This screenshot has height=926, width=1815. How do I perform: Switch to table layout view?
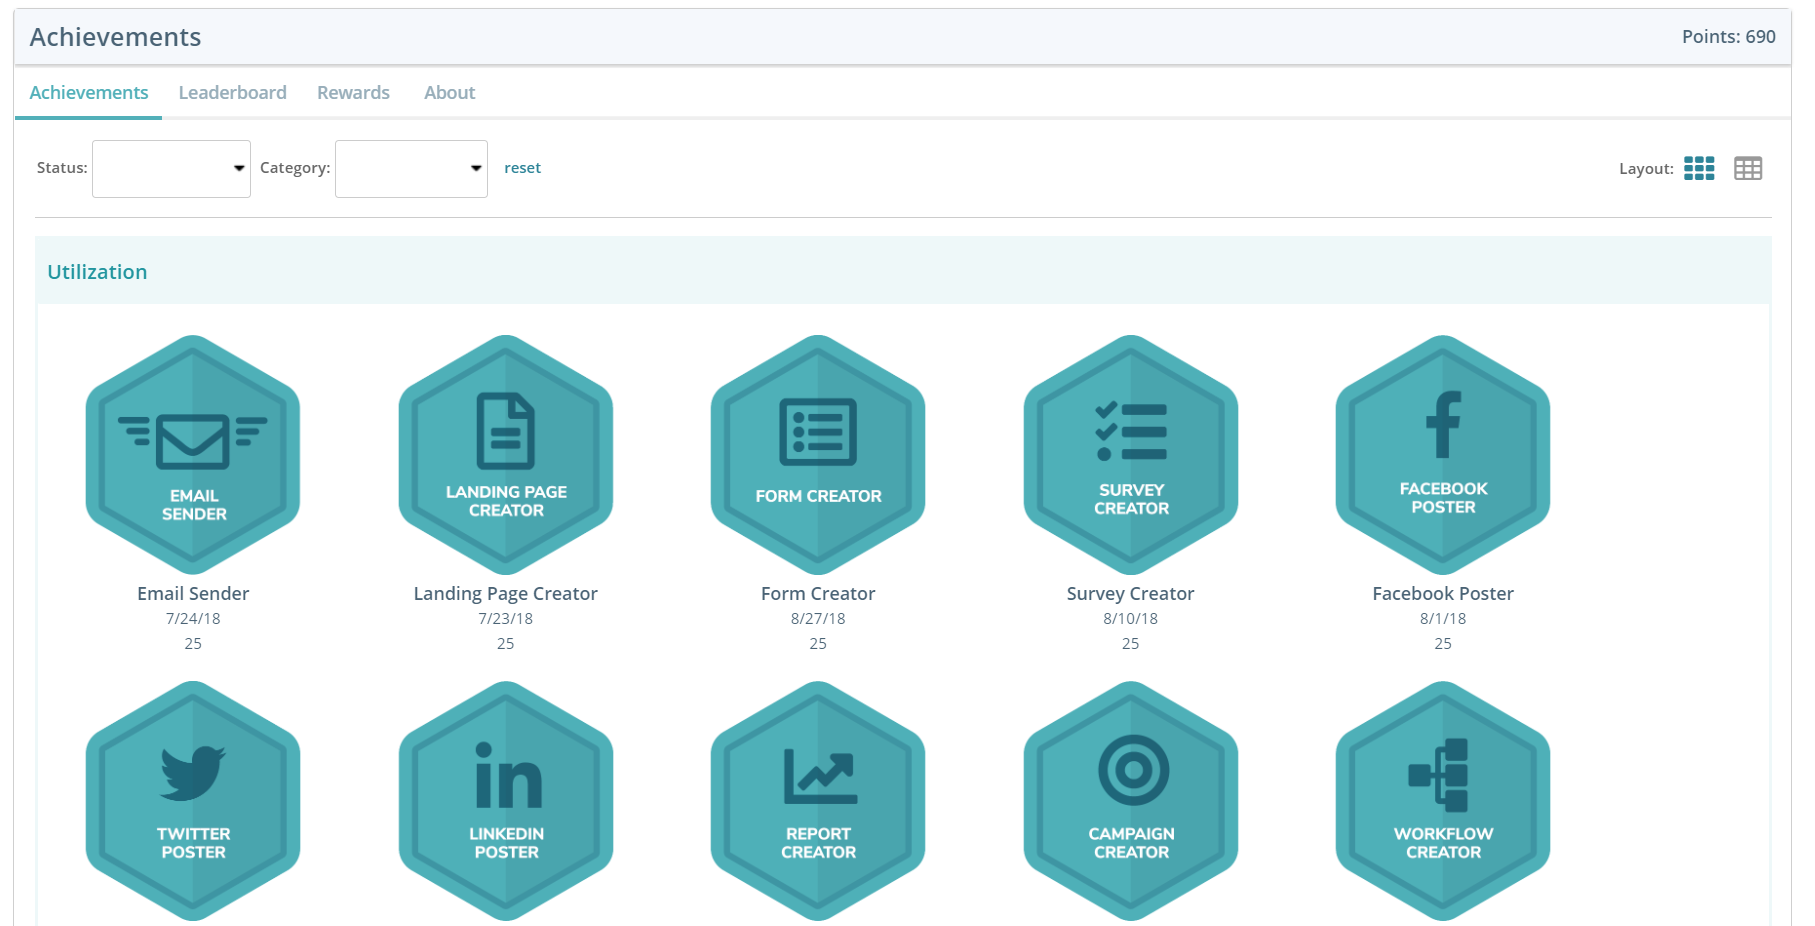click(1748, 168)
